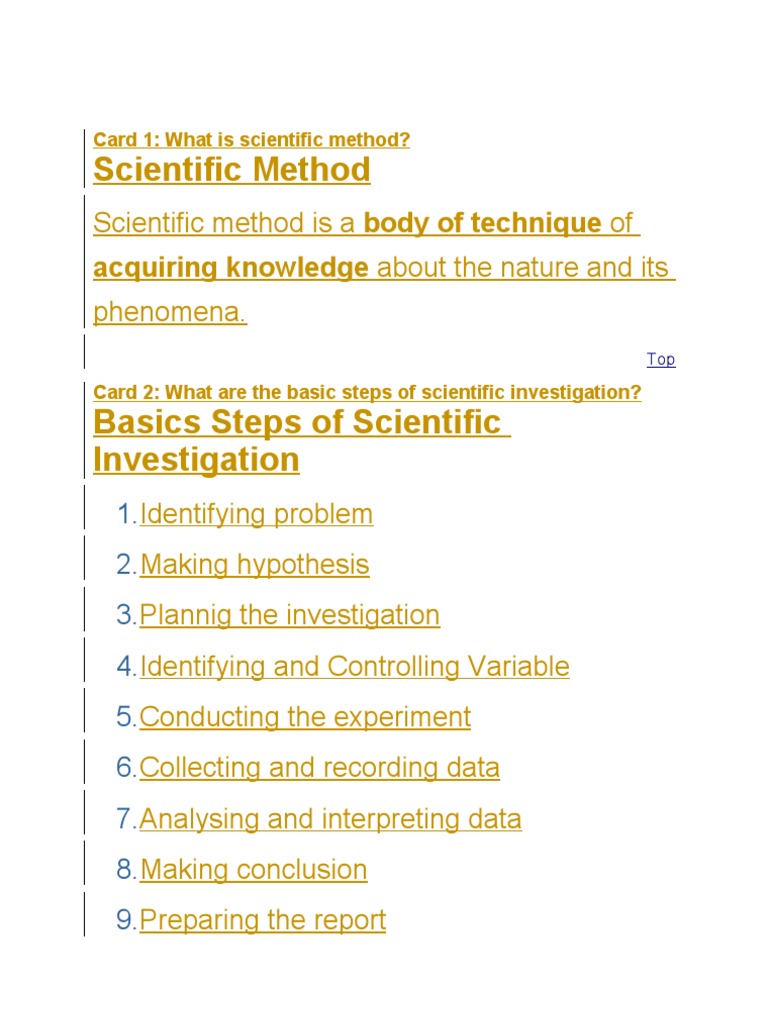The image size is (768, 1024).
Task: Click the 'Basics Steps of Scientific Investigation' heading
Action: point(297,422)
